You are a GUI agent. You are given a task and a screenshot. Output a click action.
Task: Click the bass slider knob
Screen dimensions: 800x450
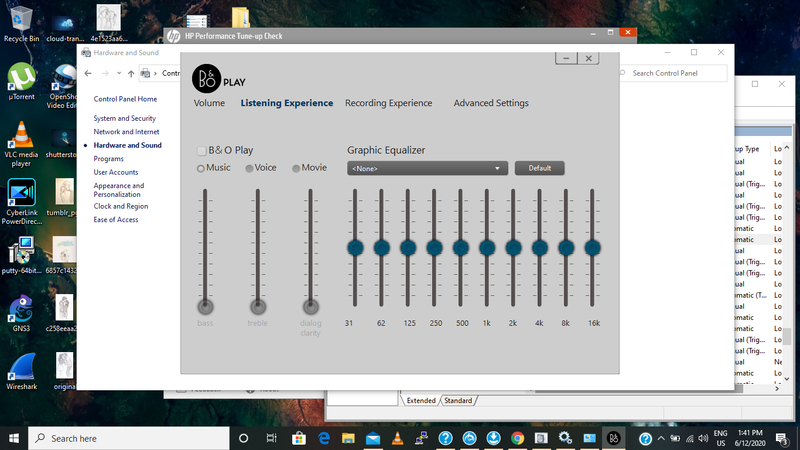coord(205,307)
